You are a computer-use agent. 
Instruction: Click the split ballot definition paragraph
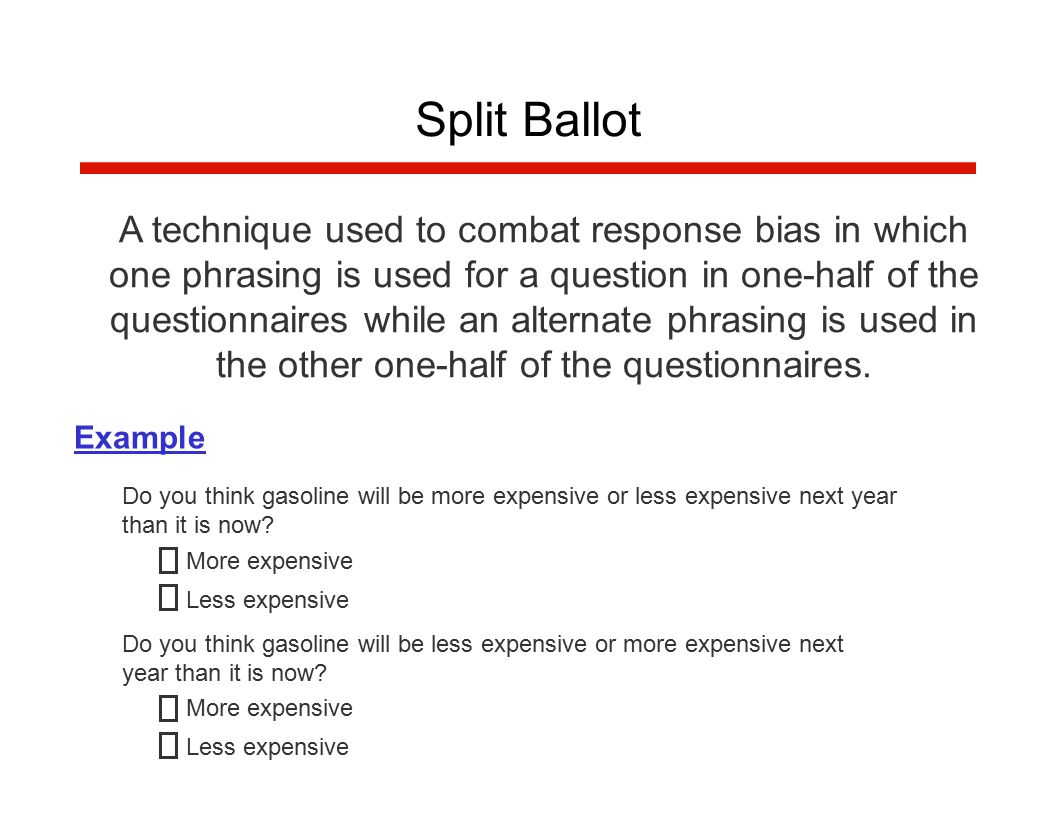543,298
